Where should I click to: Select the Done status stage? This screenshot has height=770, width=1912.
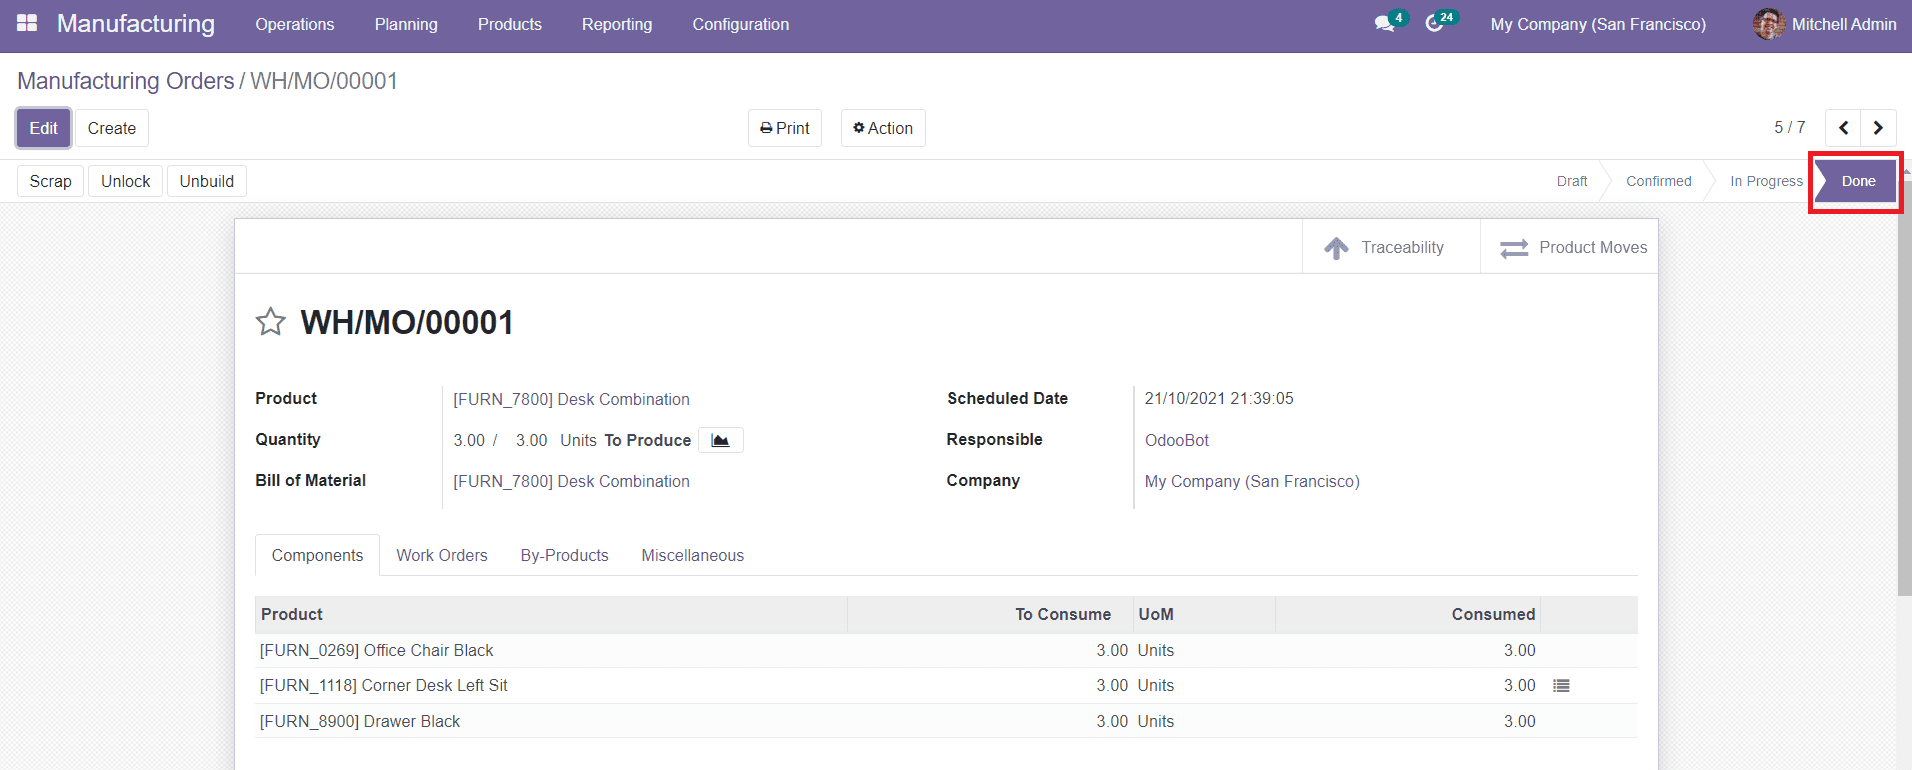[x=1857, y=181]
